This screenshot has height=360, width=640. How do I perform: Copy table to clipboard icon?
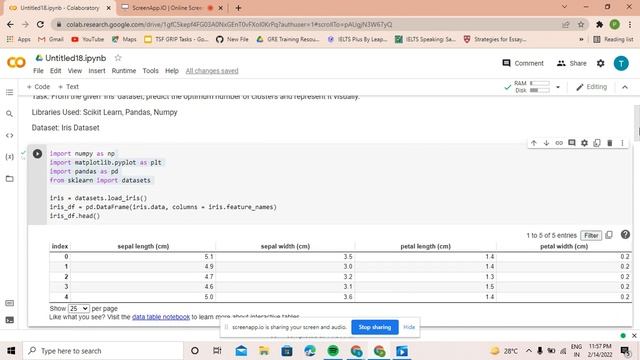[x=609, y=235]
